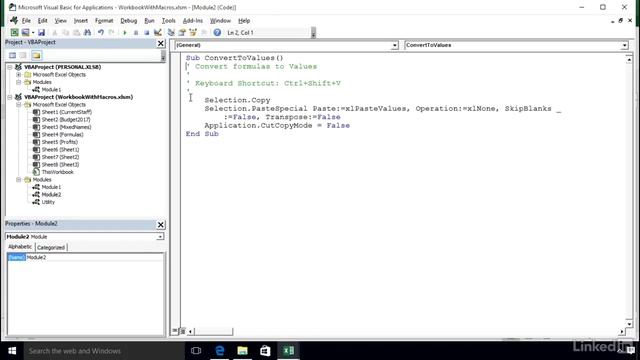
Task: Open the (General) object dropdown
Action: [395, 45]
